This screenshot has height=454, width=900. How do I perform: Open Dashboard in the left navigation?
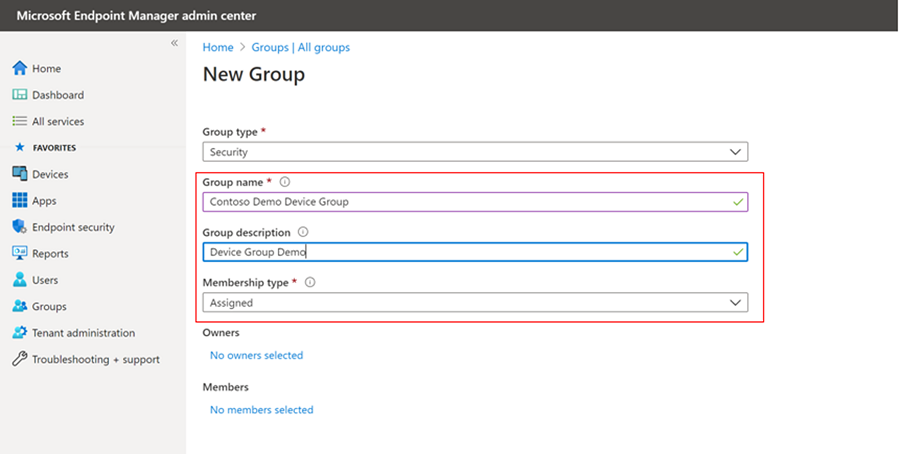point(58,95)
